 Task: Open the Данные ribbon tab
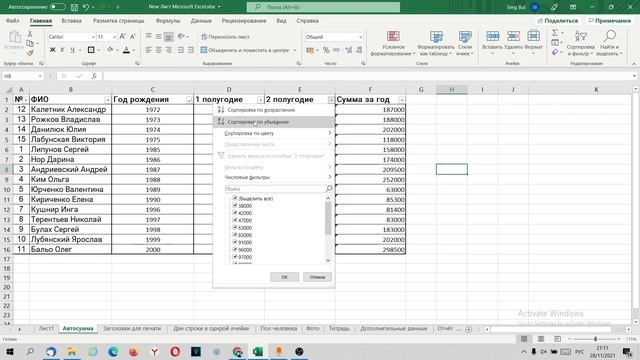201,20
